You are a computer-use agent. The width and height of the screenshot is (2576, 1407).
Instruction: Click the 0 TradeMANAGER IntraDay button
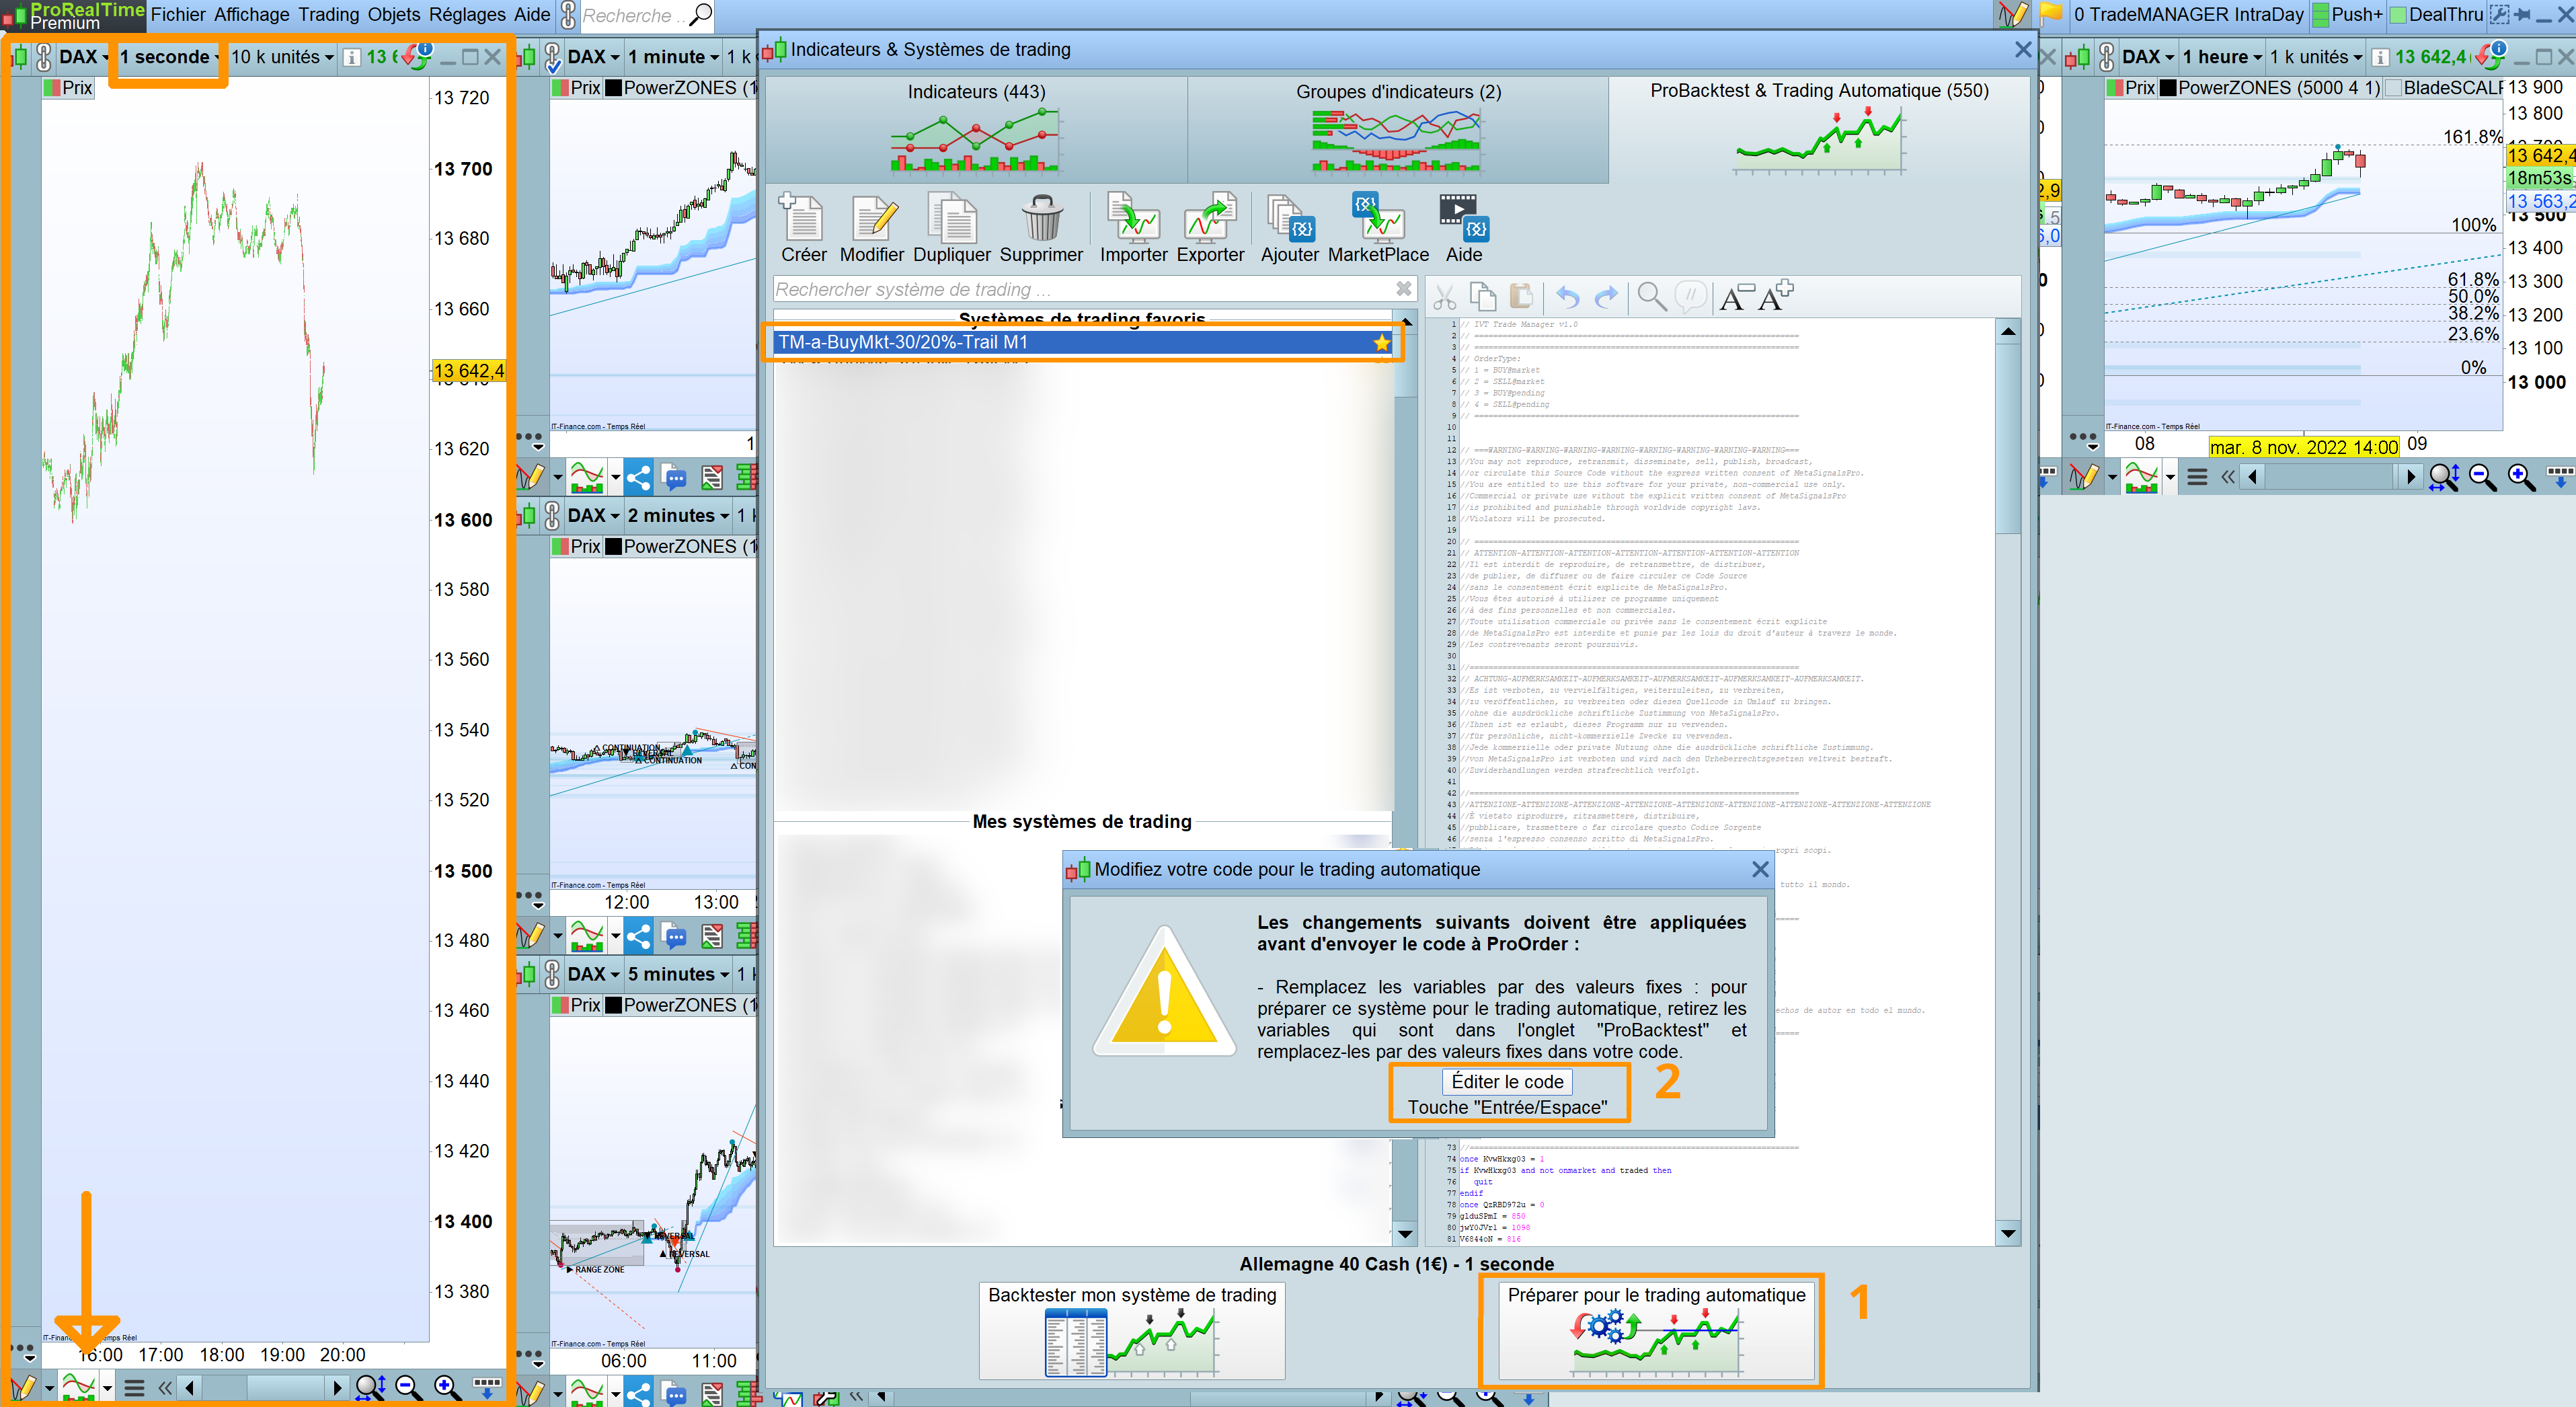point(2188,15)
